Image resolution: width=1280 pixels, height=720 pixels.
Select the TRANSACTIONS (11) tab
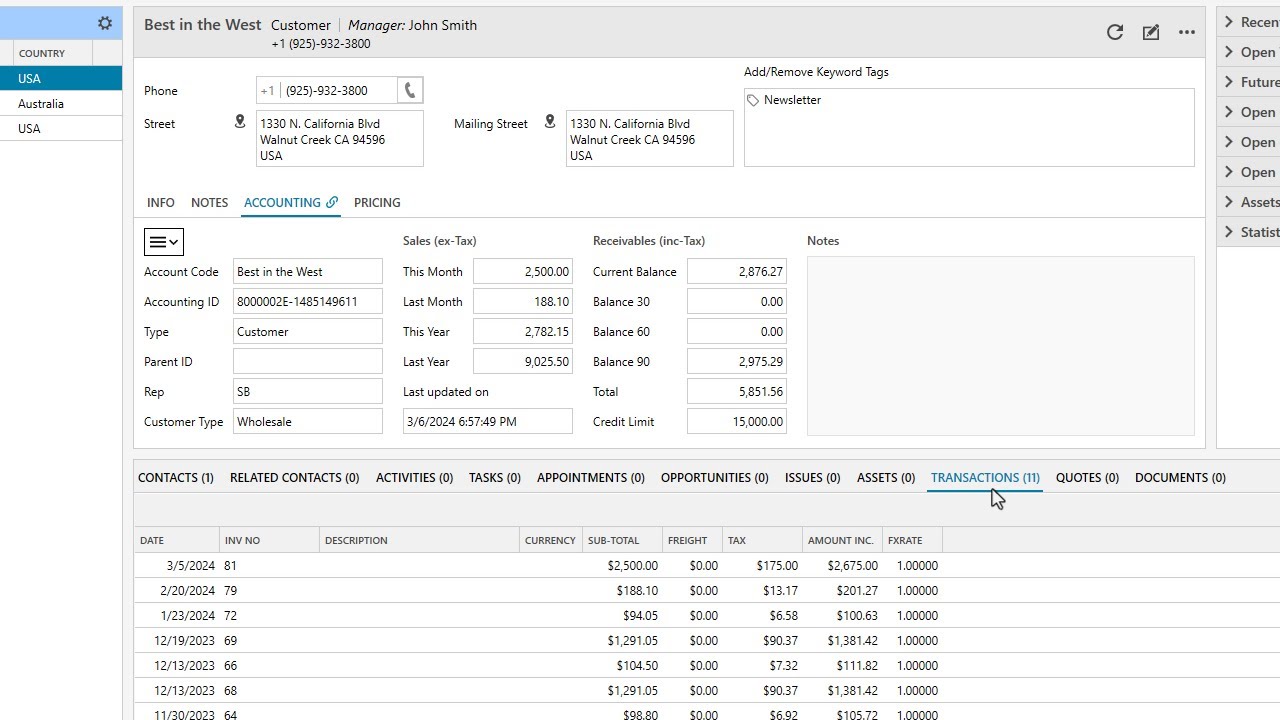[x=985, y=478]
